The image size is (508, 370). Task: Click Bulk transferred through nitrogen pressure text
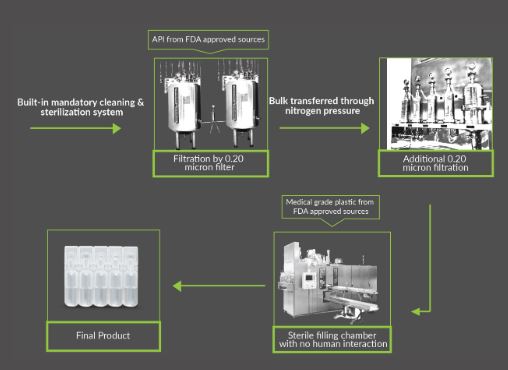[x=322, y=106]
